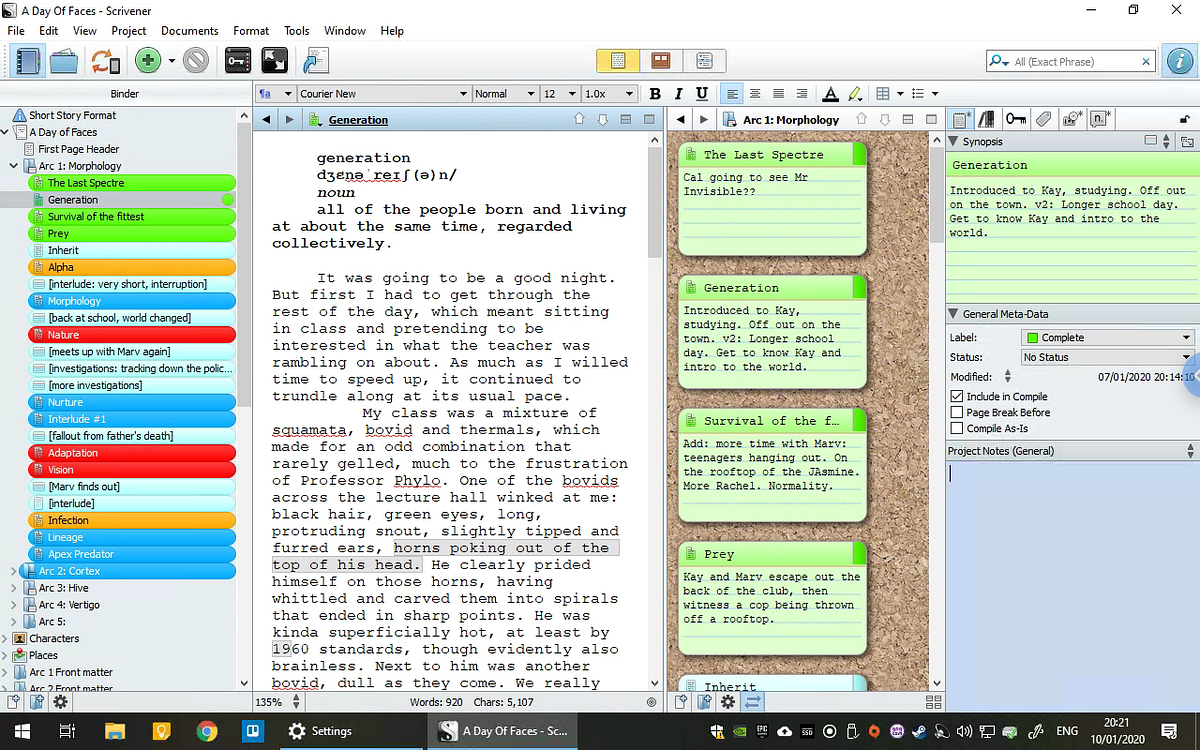Open text color picker
Screen dimensions: 1200x750
[830, 94]
